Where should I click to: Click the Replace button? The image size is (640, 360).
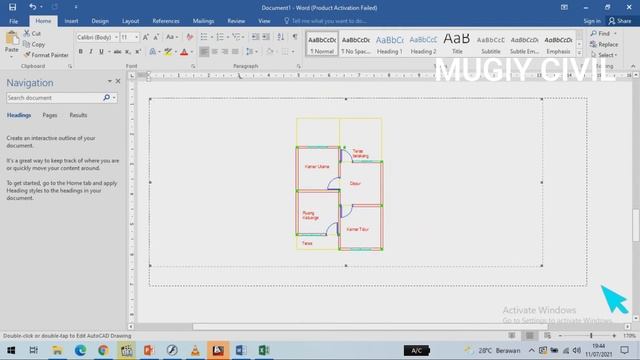click(604, 44)
